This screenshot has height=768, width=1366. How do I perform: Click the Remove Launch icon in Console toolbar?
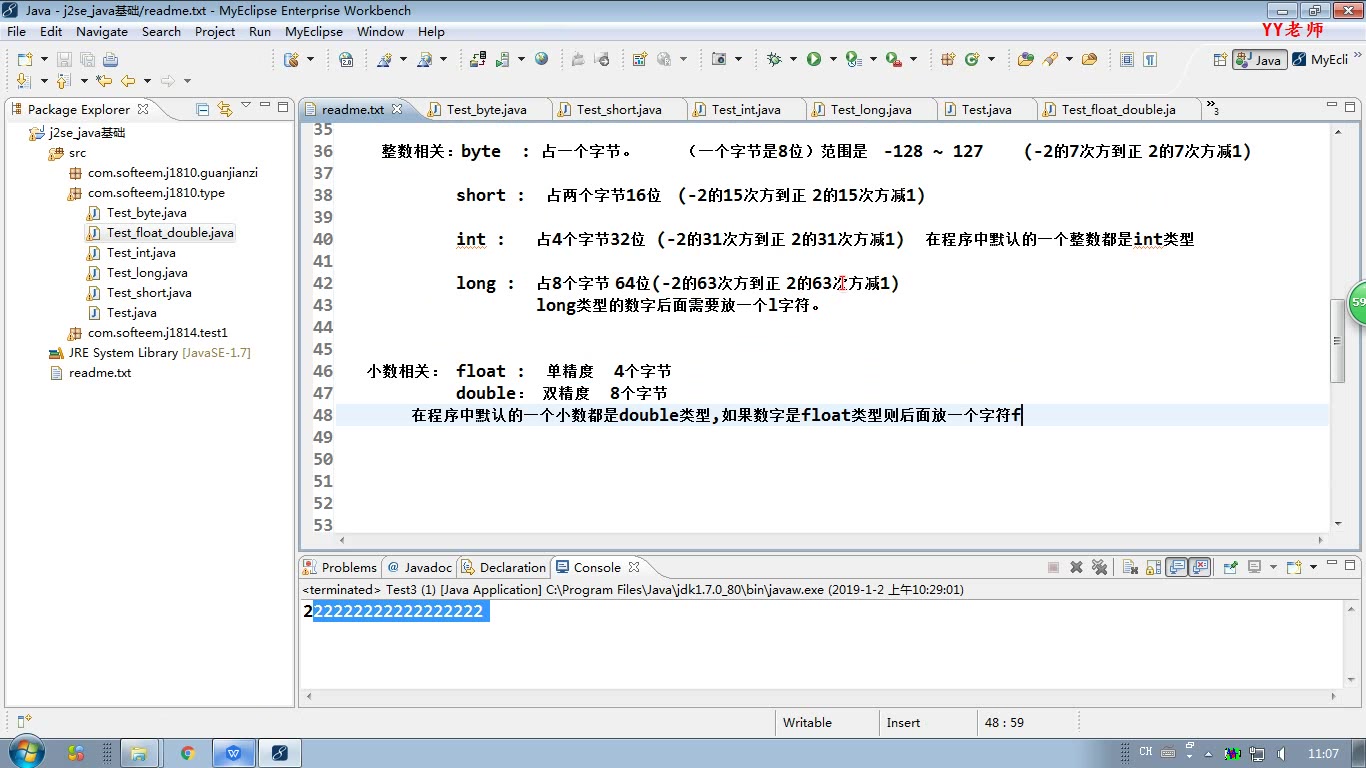point(1076,567)
